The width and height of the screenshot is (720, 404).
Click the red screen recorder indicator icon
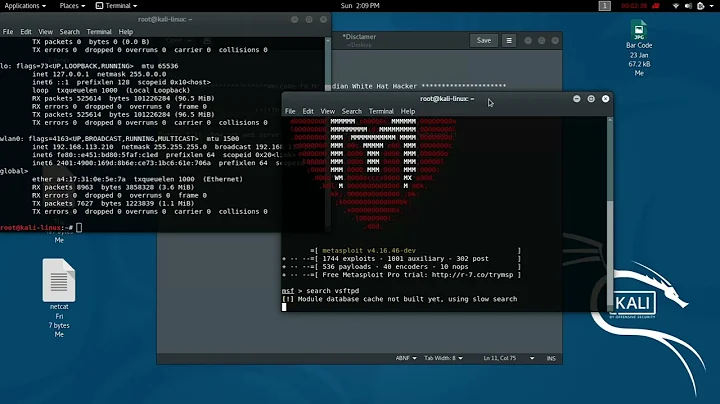point(656,6)
